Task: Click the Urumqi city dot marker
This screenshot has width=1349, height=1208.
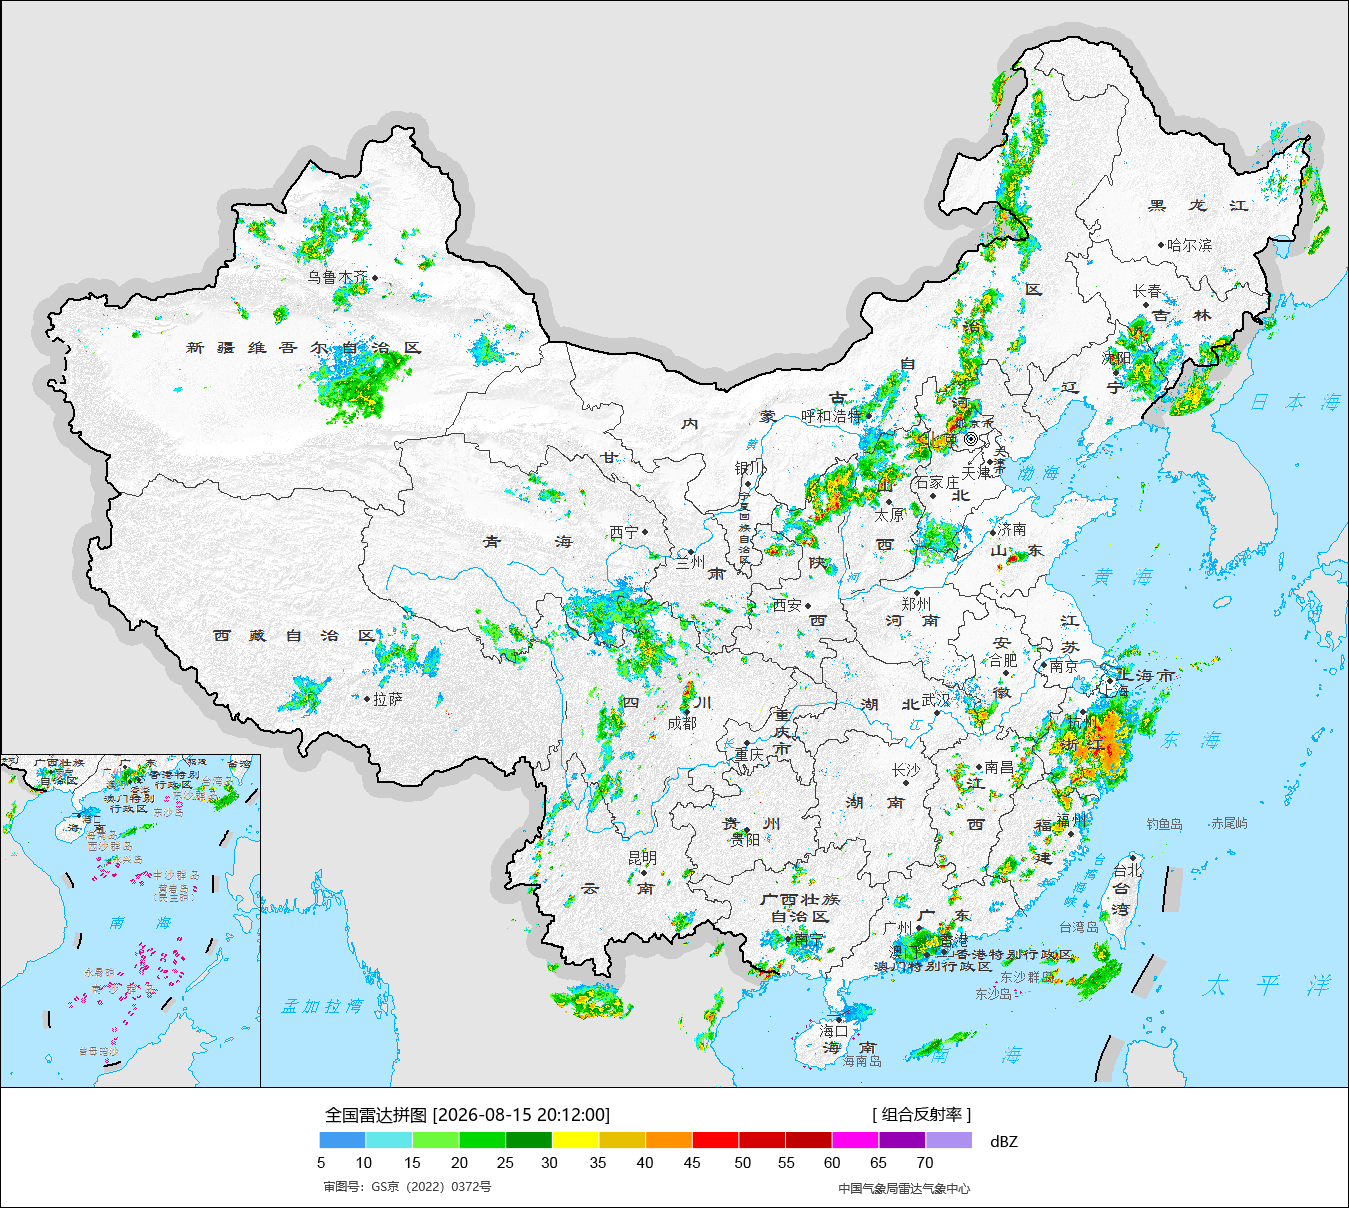Action: [375, 277]
